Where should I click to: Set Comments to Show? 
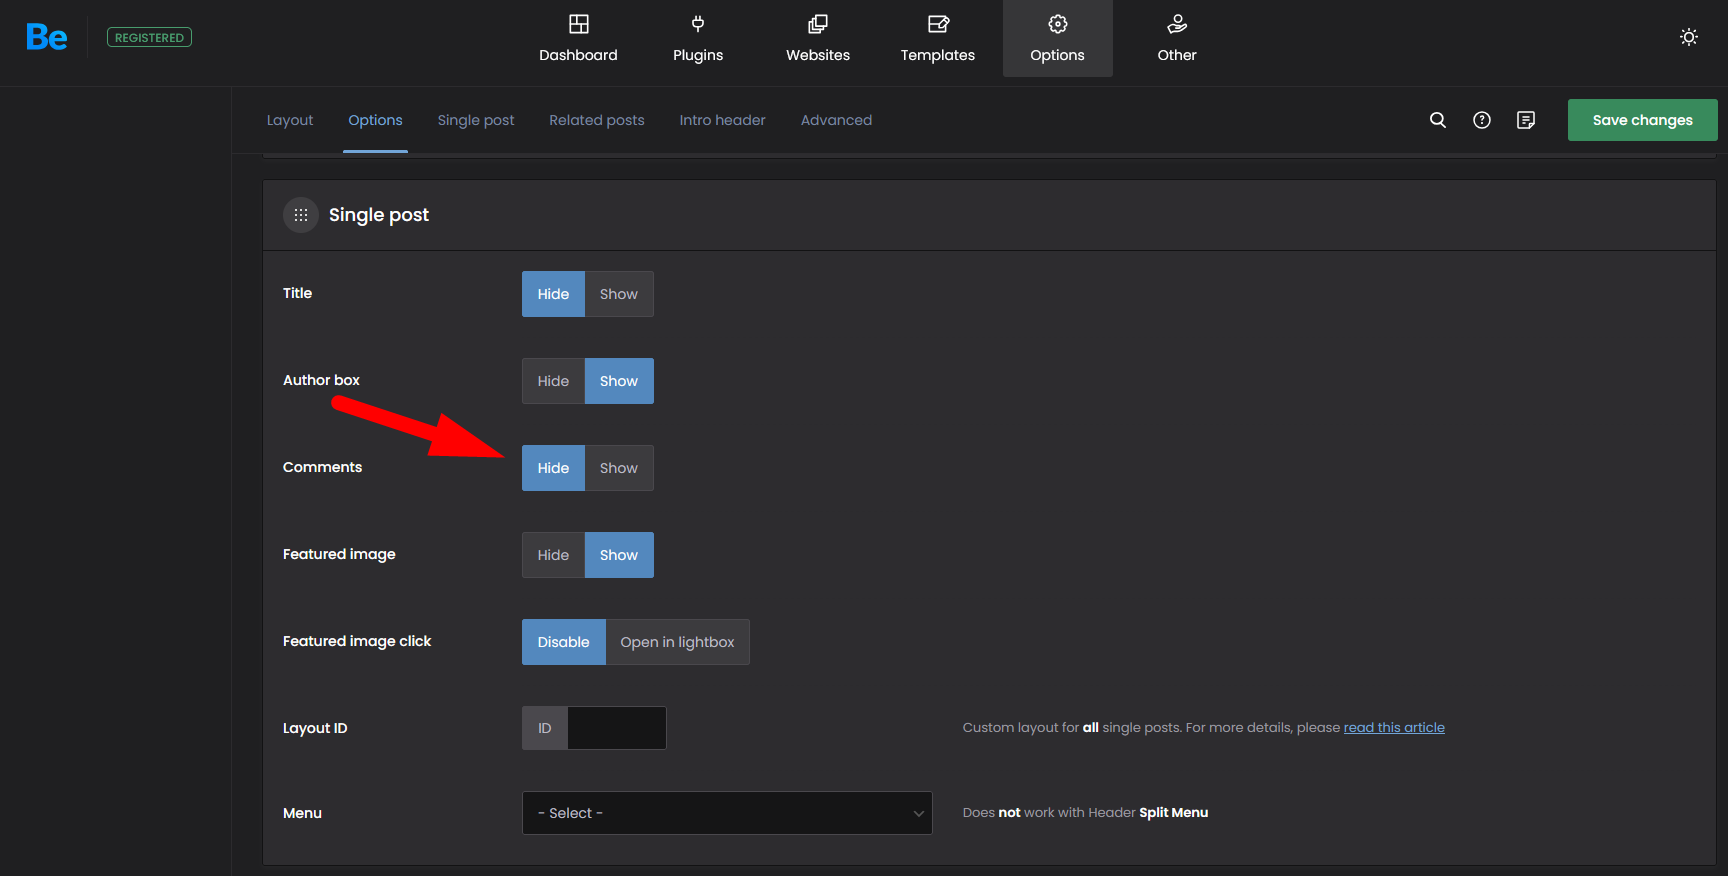click(x=618, y=468)
